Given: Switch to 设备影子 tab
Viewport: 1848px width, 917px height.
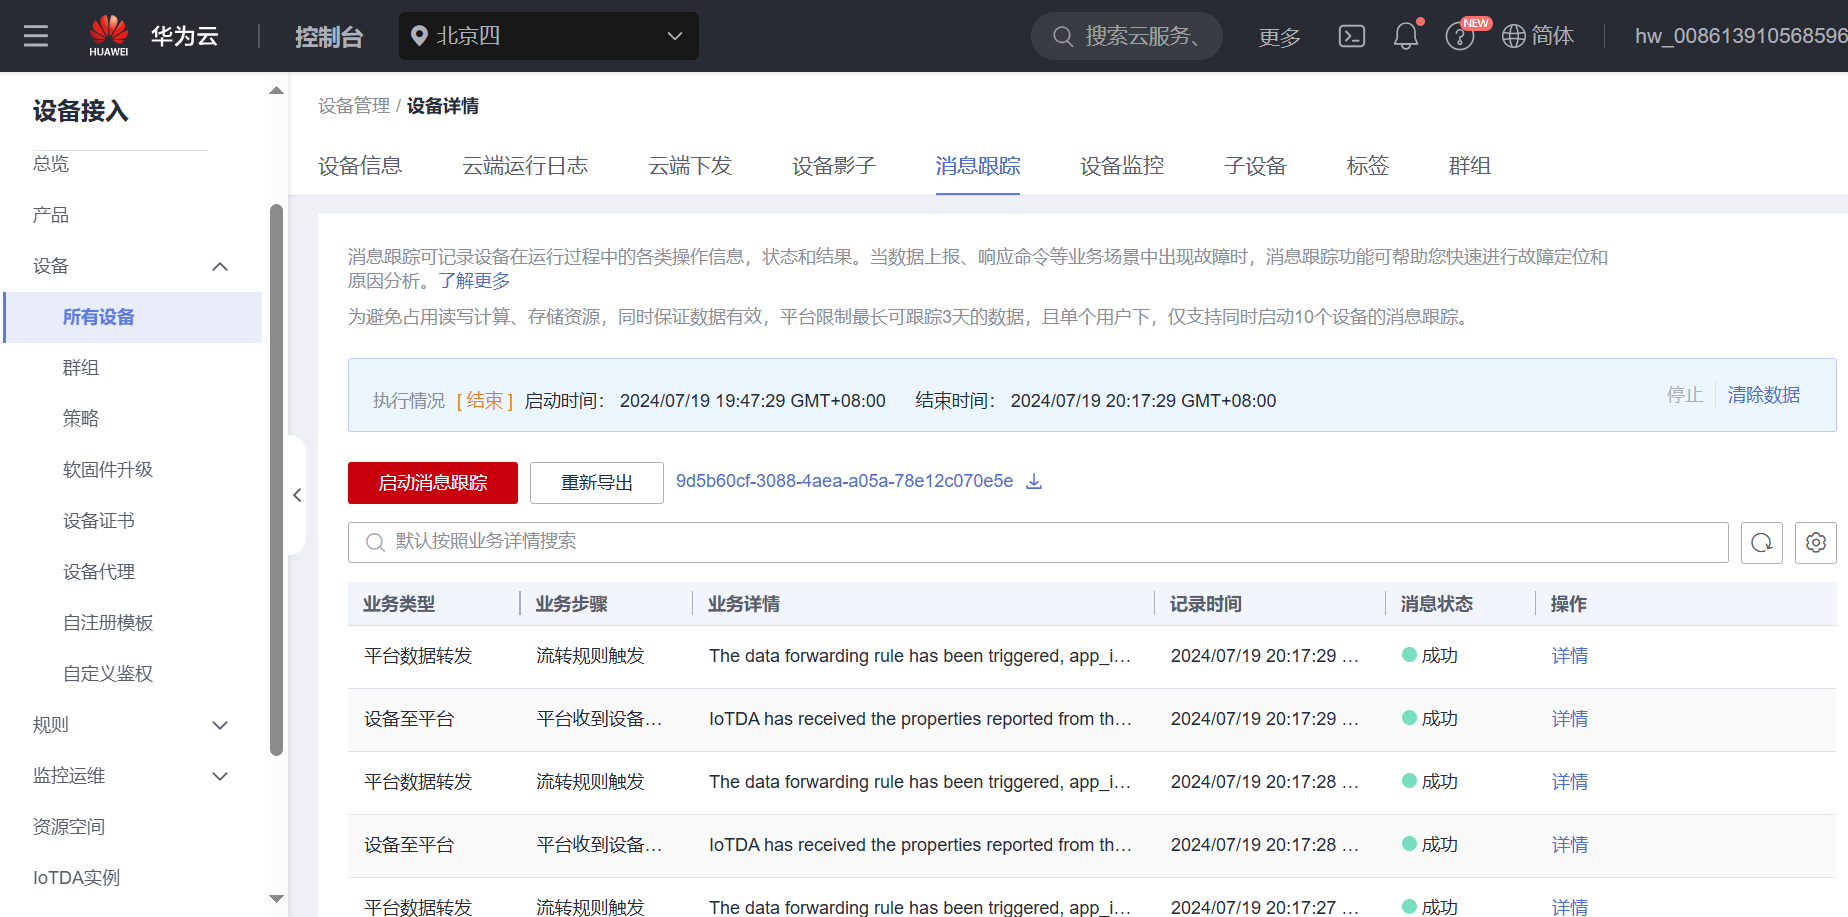Looking at the screenshot, I should point(834,166).
